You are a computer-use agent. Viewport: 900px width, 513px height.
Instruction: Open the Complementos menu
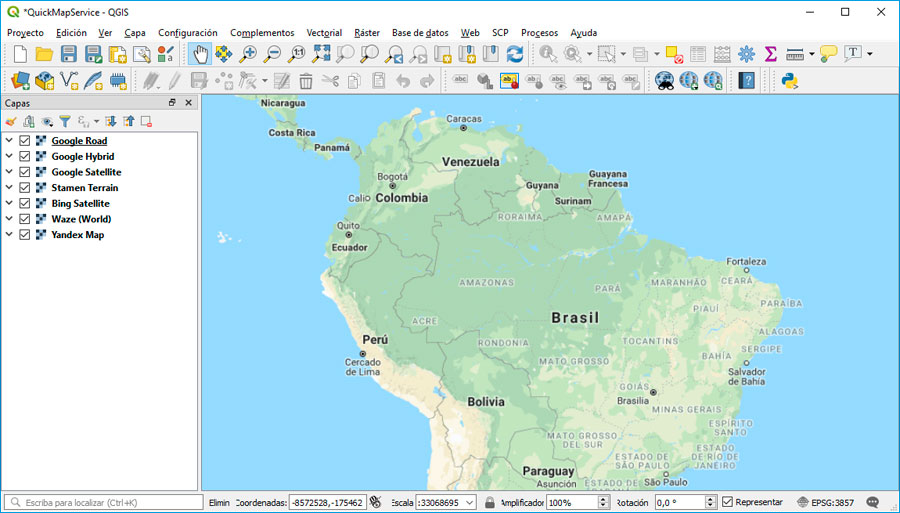262,33
